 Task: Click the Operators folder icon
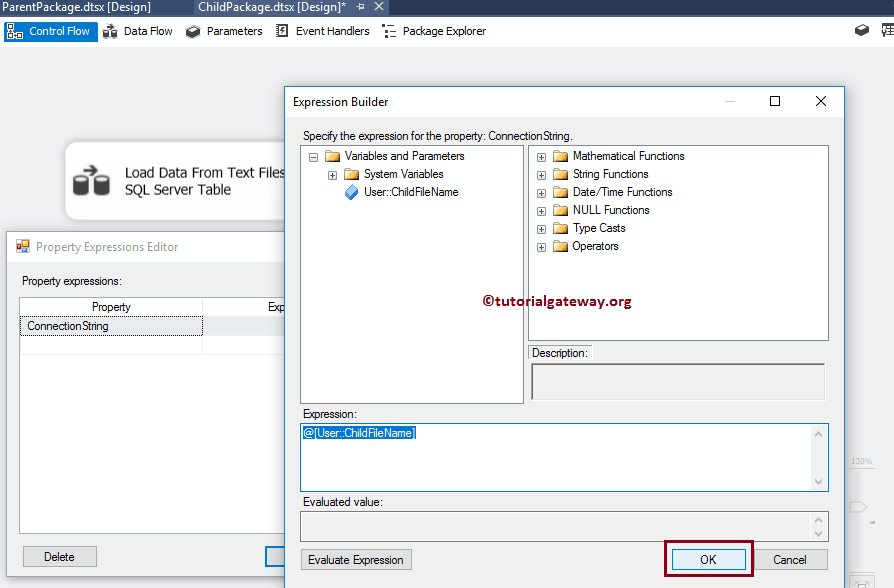click(x=562, y=246)
